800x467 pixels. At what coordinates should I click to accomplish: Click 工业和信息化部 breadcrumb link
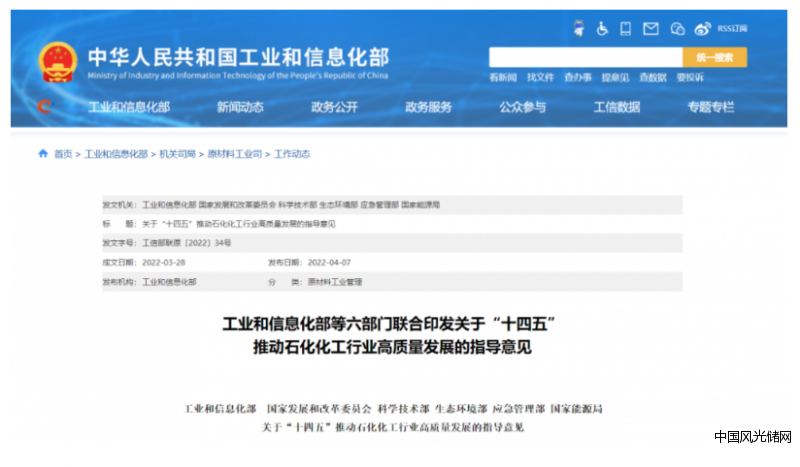[x=116, y=154]
